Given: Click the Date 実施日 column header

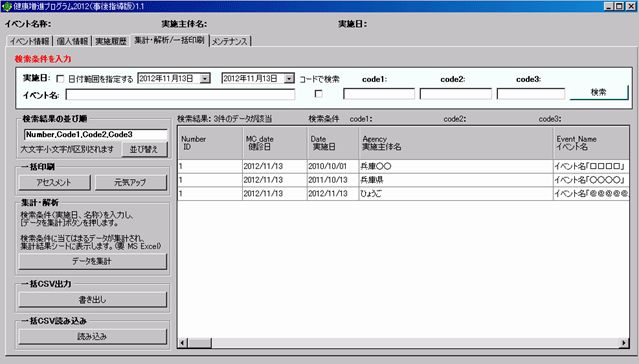Looking at the screenshot, I should click(333, 143).
